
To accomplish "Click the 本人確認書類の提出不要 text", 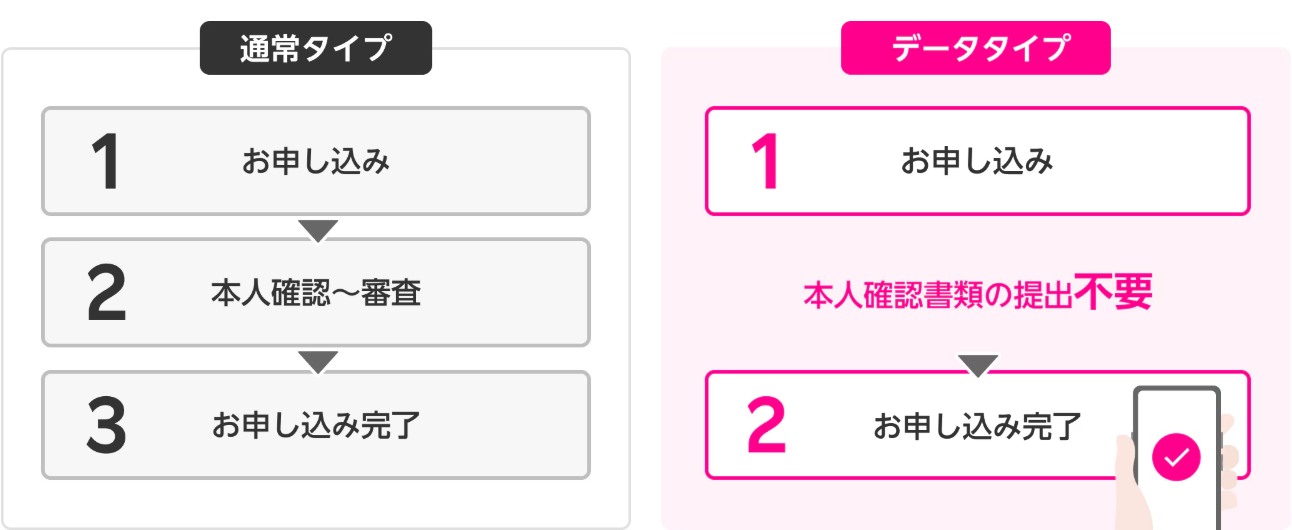I will [978, 293].
